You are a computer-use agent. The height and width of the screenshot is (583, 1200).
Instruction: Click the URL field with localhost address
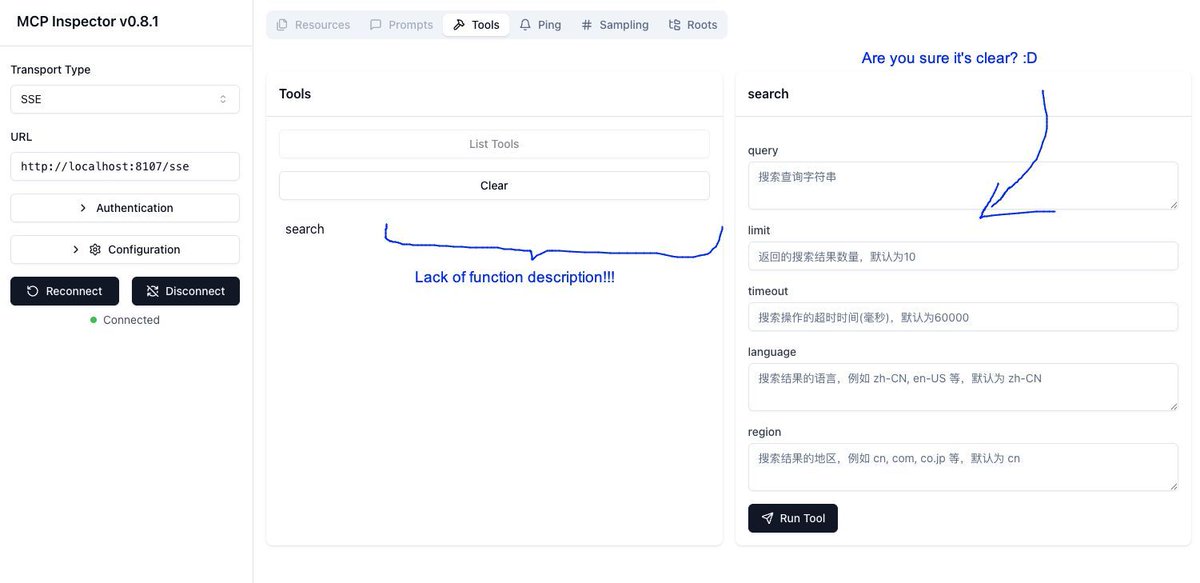point(125,166)
